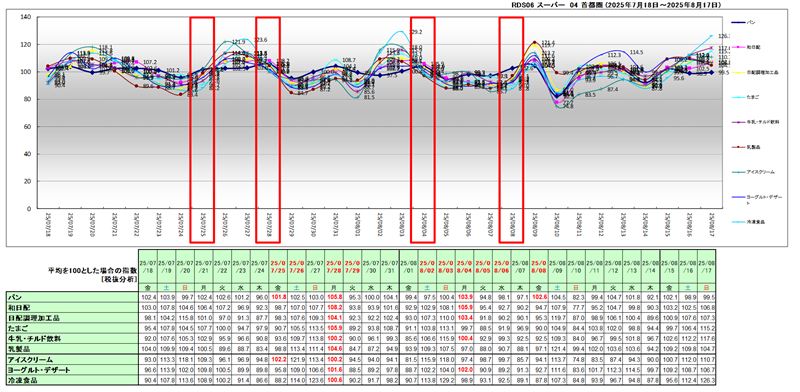Click the 土 weekday cell under 25/07/19
Image resolution: width=800 pixels, height=392 pixels.
pos(166,287)
